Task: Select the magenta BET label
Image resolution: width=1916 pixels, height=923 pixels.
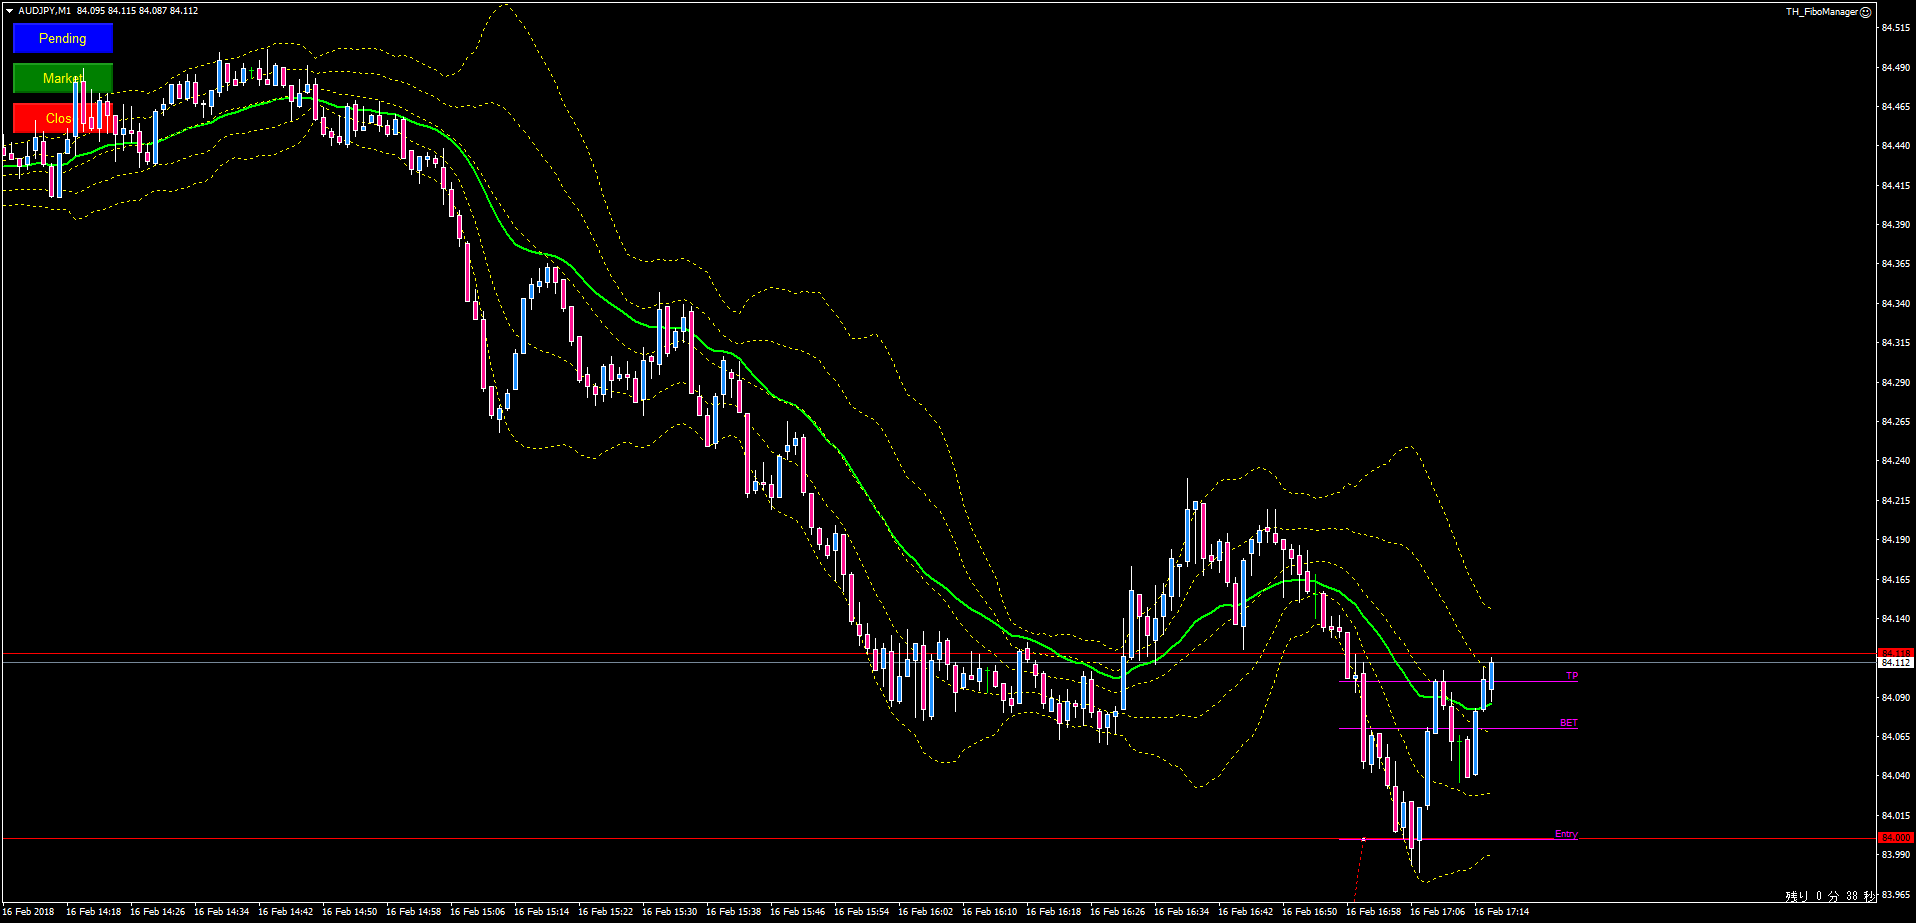Action: (x=1568, y=723)
